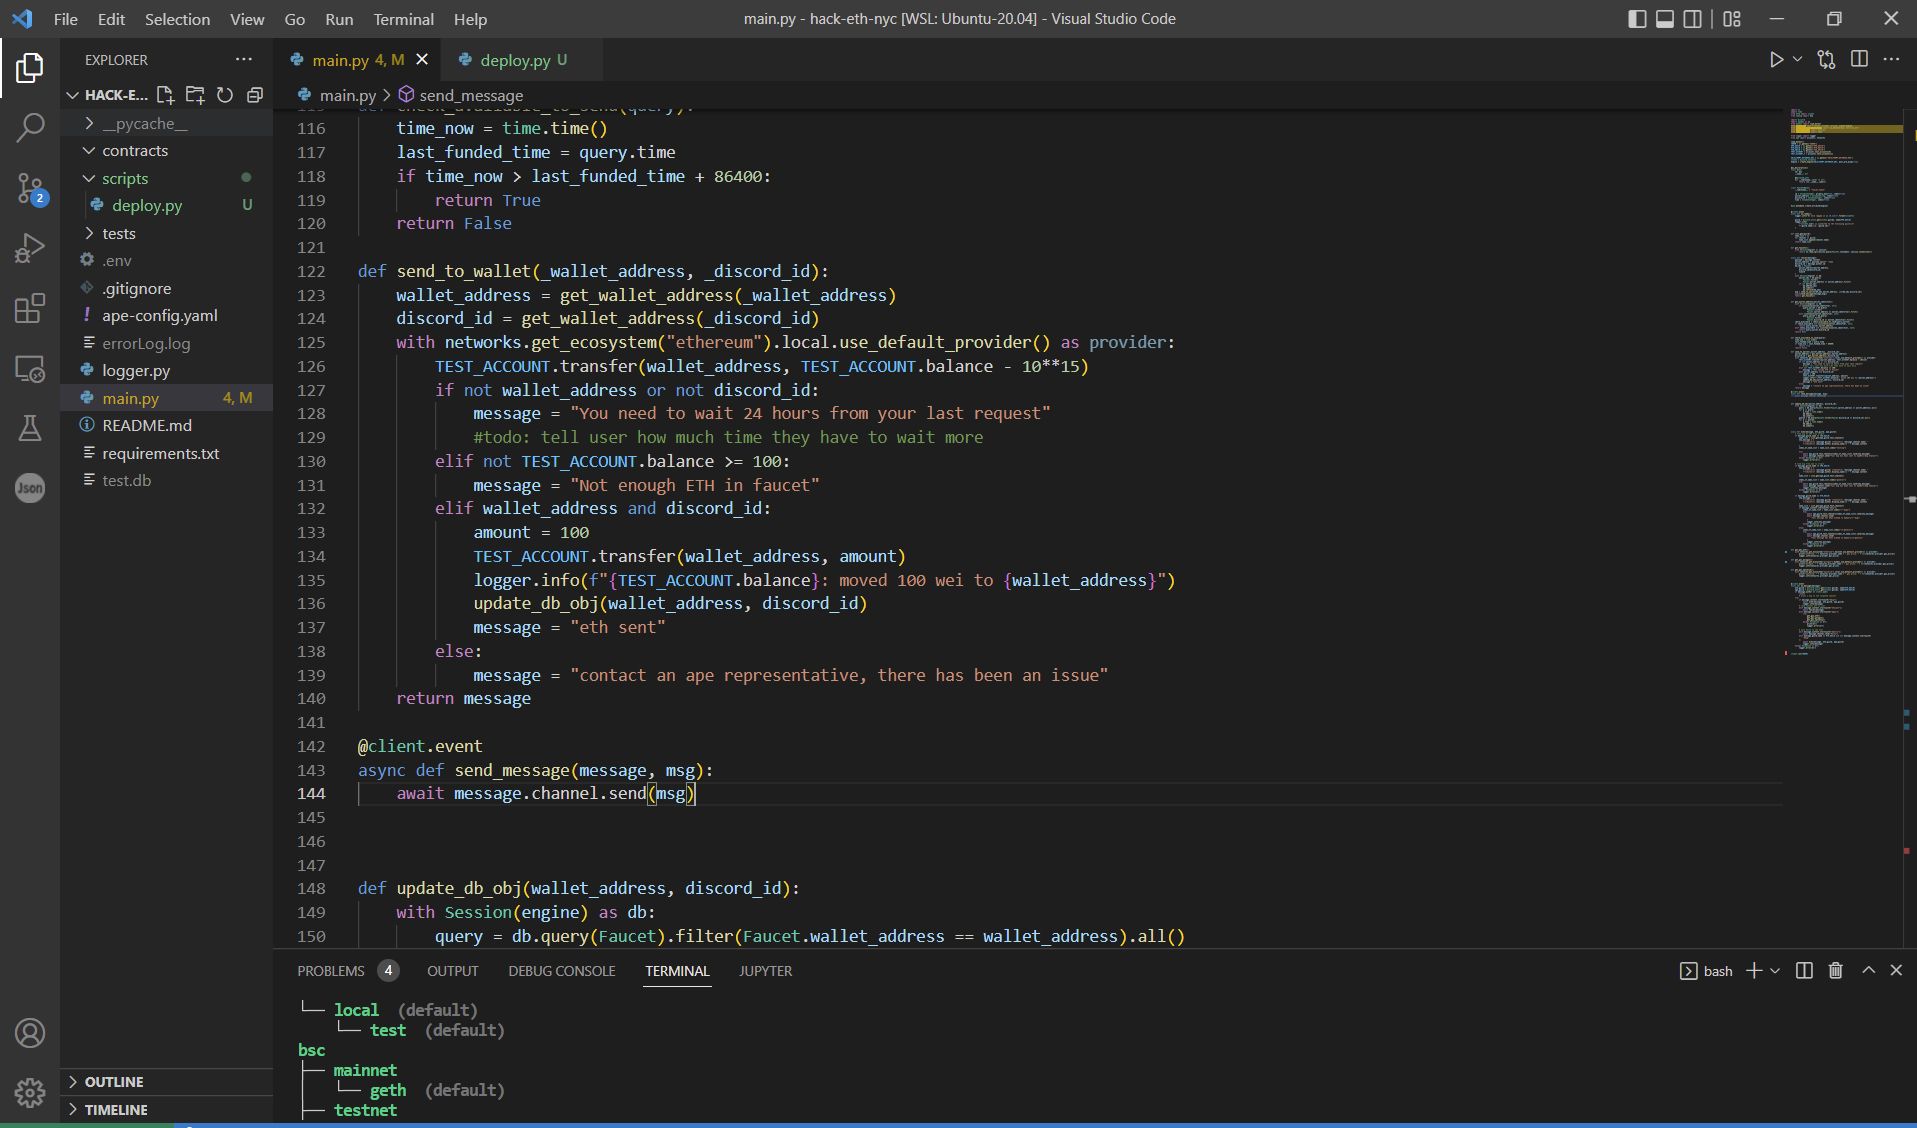Viewport: 1917px width, 1128px height.
Task: Open Run and Debug view
Action: (30, 248)
